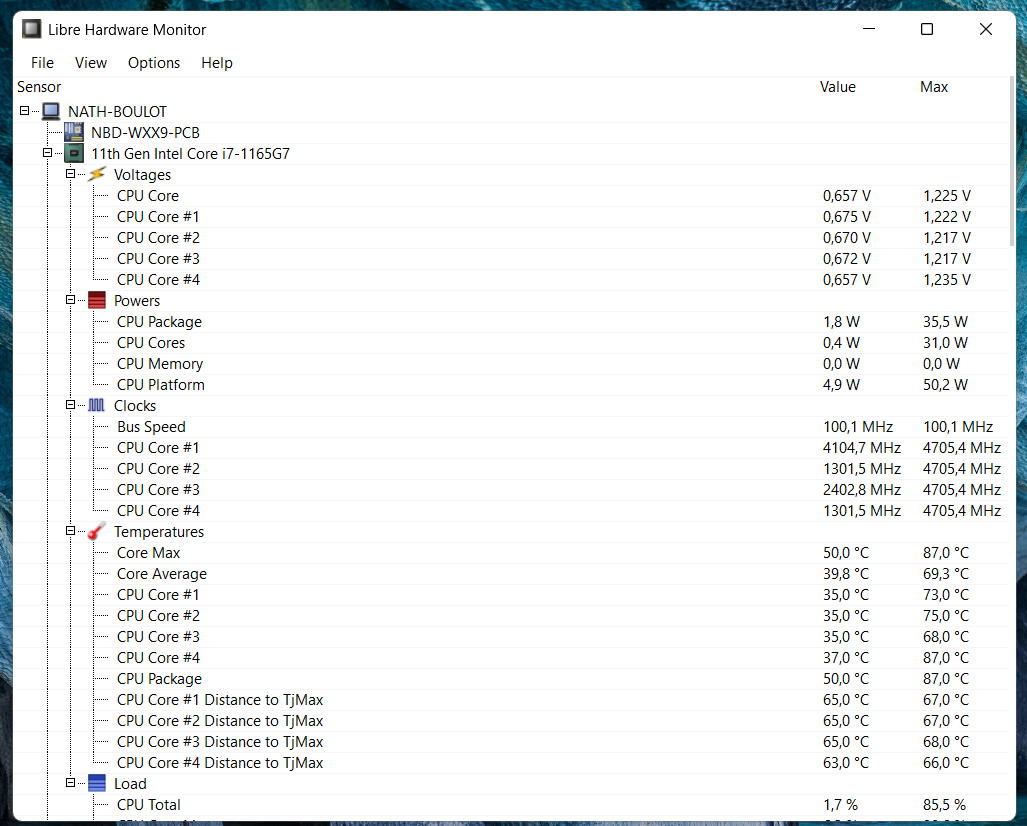Select Temperatures CPU Core #3 row
Image resolution: width=1027 pixels, height=826 pixels.
tap(511, 637)
